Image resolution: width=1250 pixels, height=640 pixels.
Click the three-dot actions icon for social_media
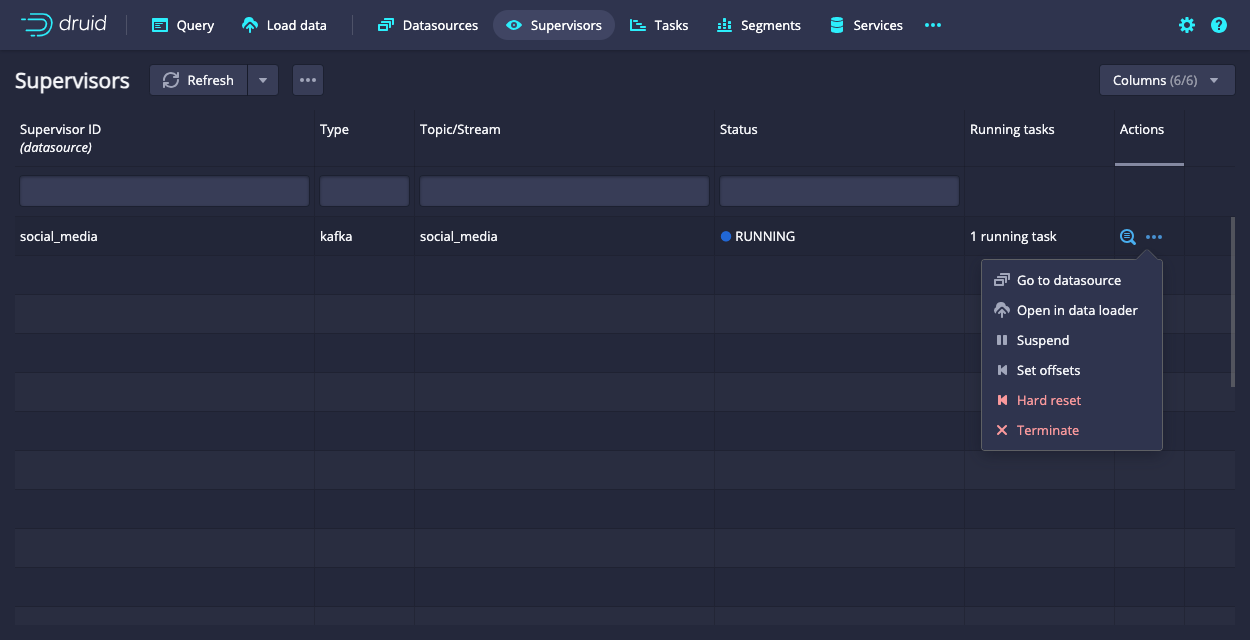[x=1154, y=237]
